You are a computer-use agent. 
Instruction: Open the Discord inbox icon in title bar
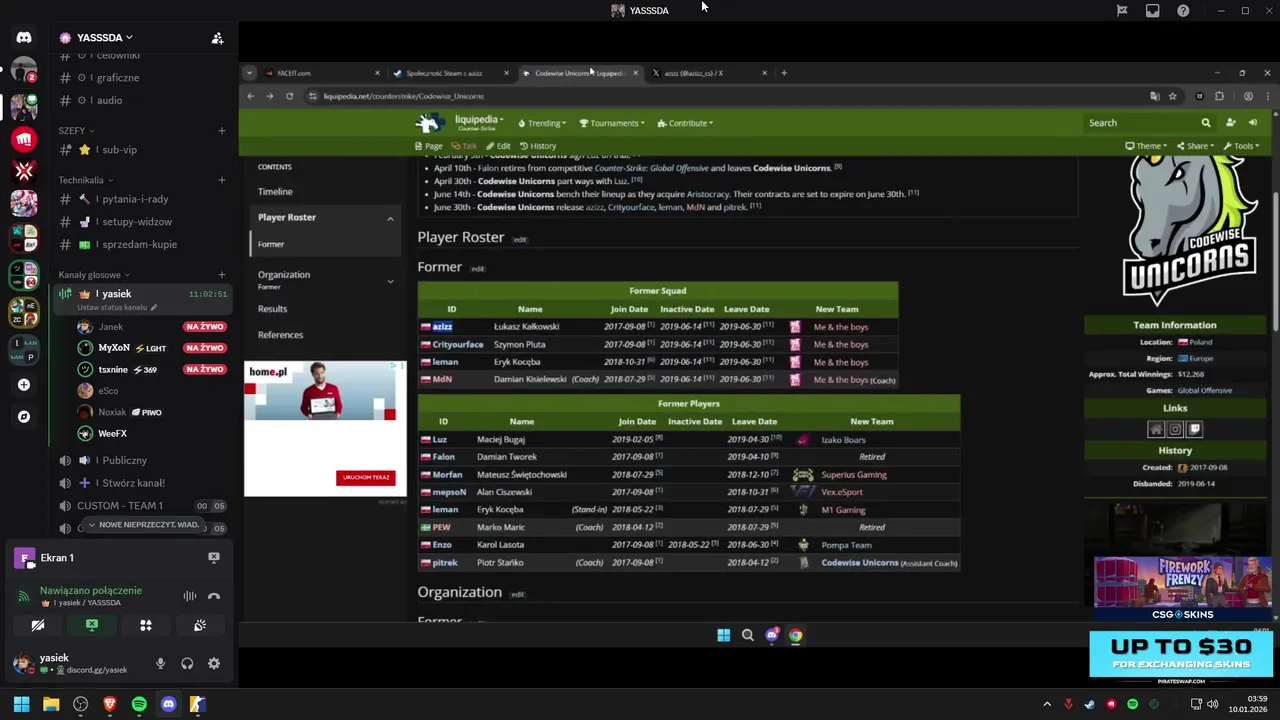pyautogui.click(x=1152, y=11)
